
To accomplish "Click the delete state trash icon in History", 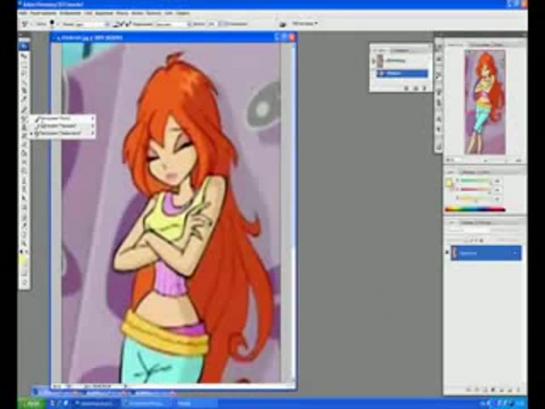I will click(x=424, y=88).
